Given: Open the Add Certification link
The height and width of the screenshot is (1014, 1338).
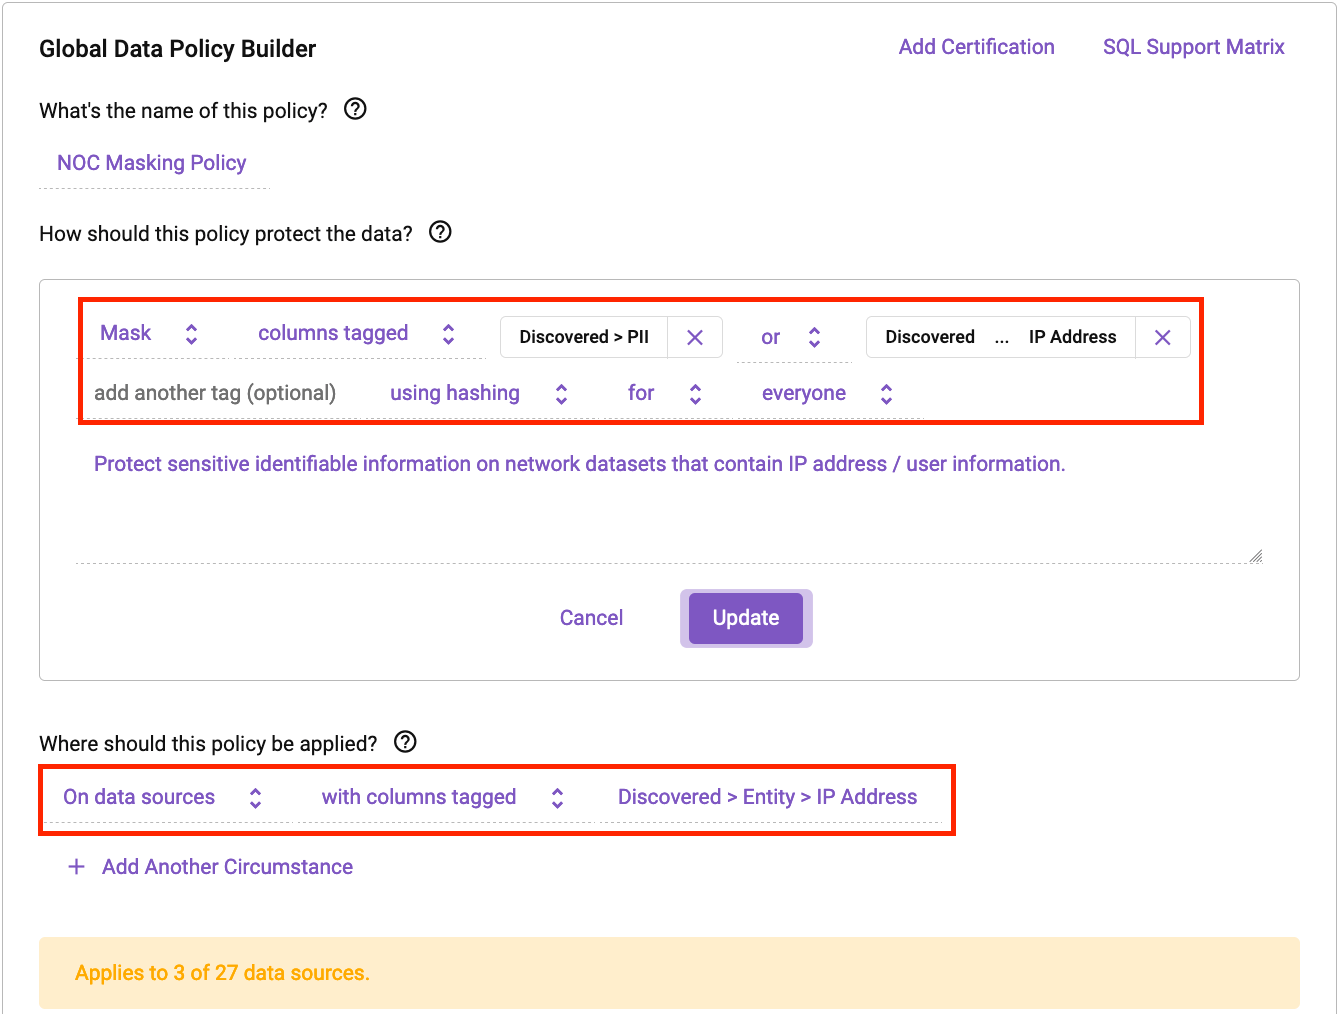Looking at the screenshot, I should 976,47.
